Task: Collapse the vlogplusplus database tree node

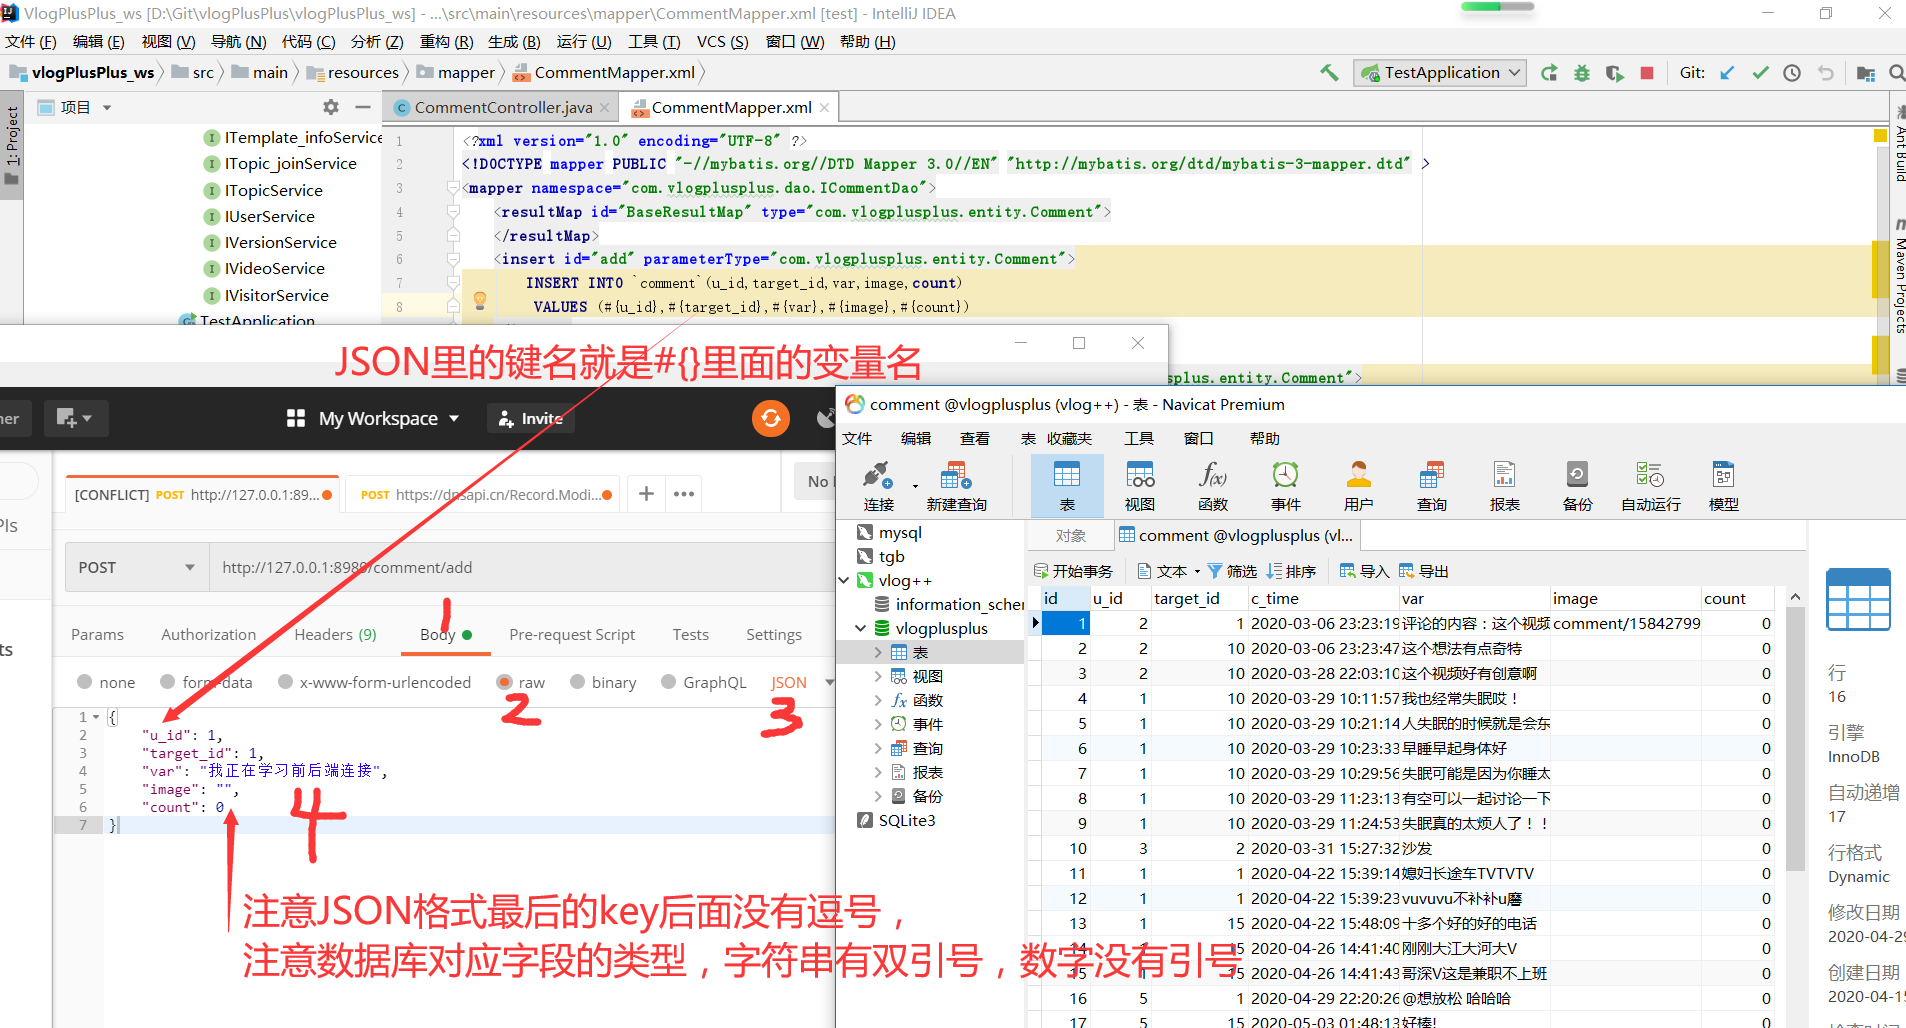Action: click(x=861, y=628)
